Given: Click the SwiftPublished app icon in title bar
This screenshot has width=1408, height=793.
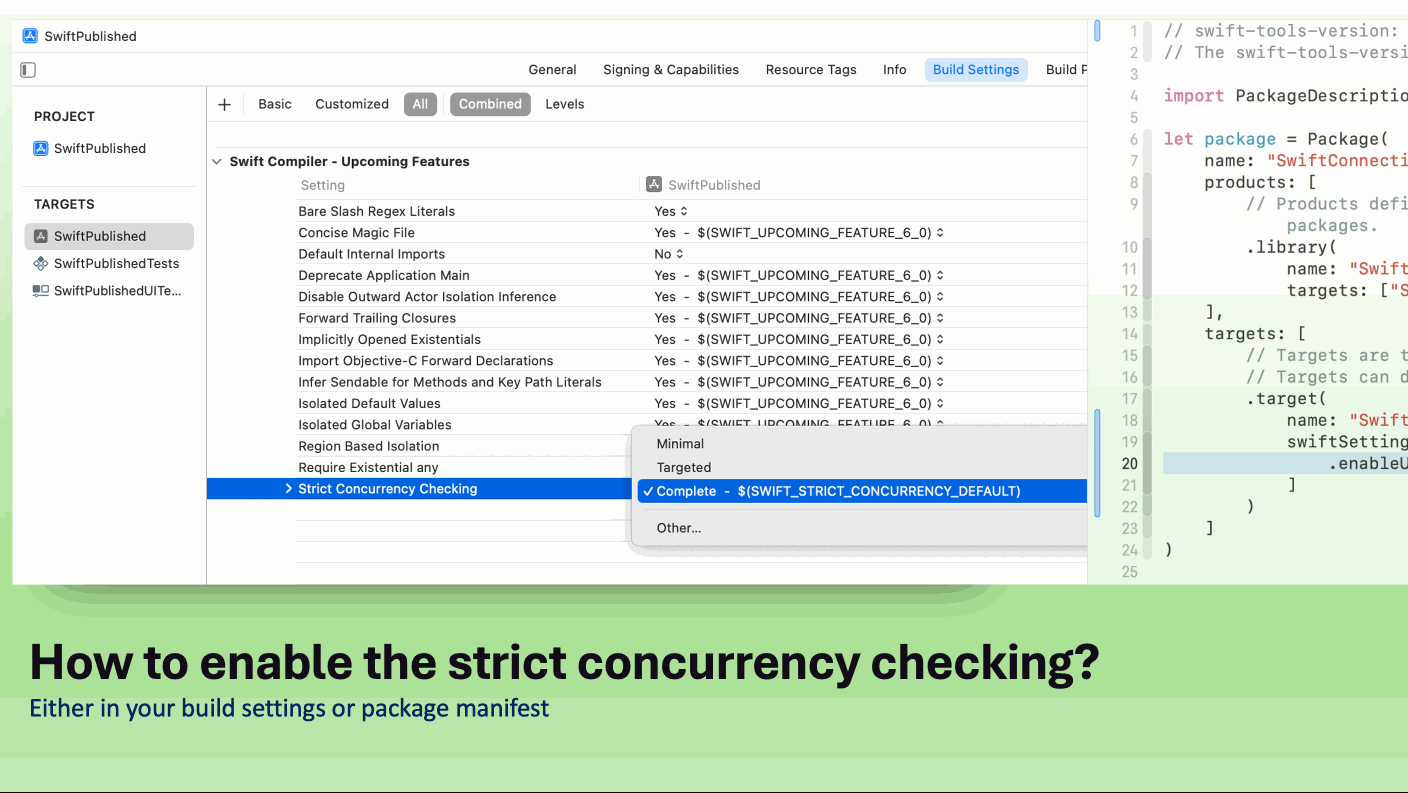Looking at the screenshot, I should coord(30,36).
